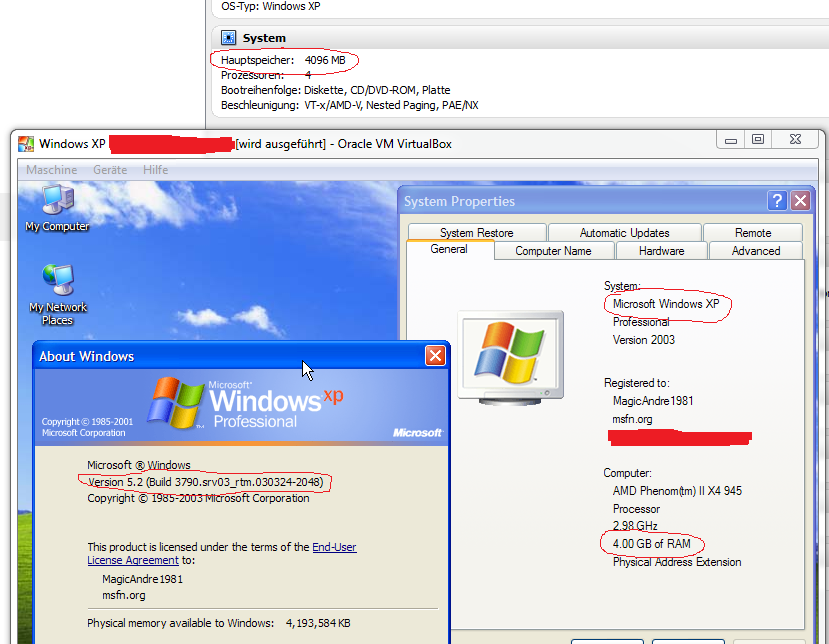This screenshot has width=829, height=644.
Task: Click the Windows XP Professional banner logo
Action: [x=245, y=403]
